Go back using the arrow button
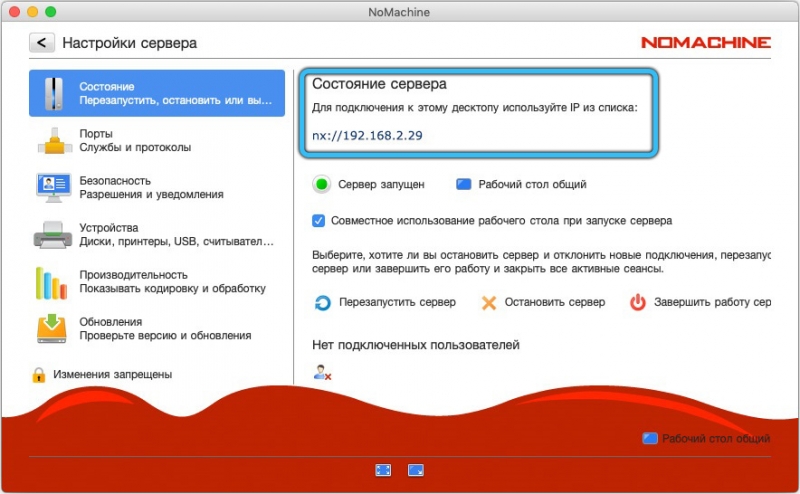Screen dimensions: 800x494 (x=41, y=43)
